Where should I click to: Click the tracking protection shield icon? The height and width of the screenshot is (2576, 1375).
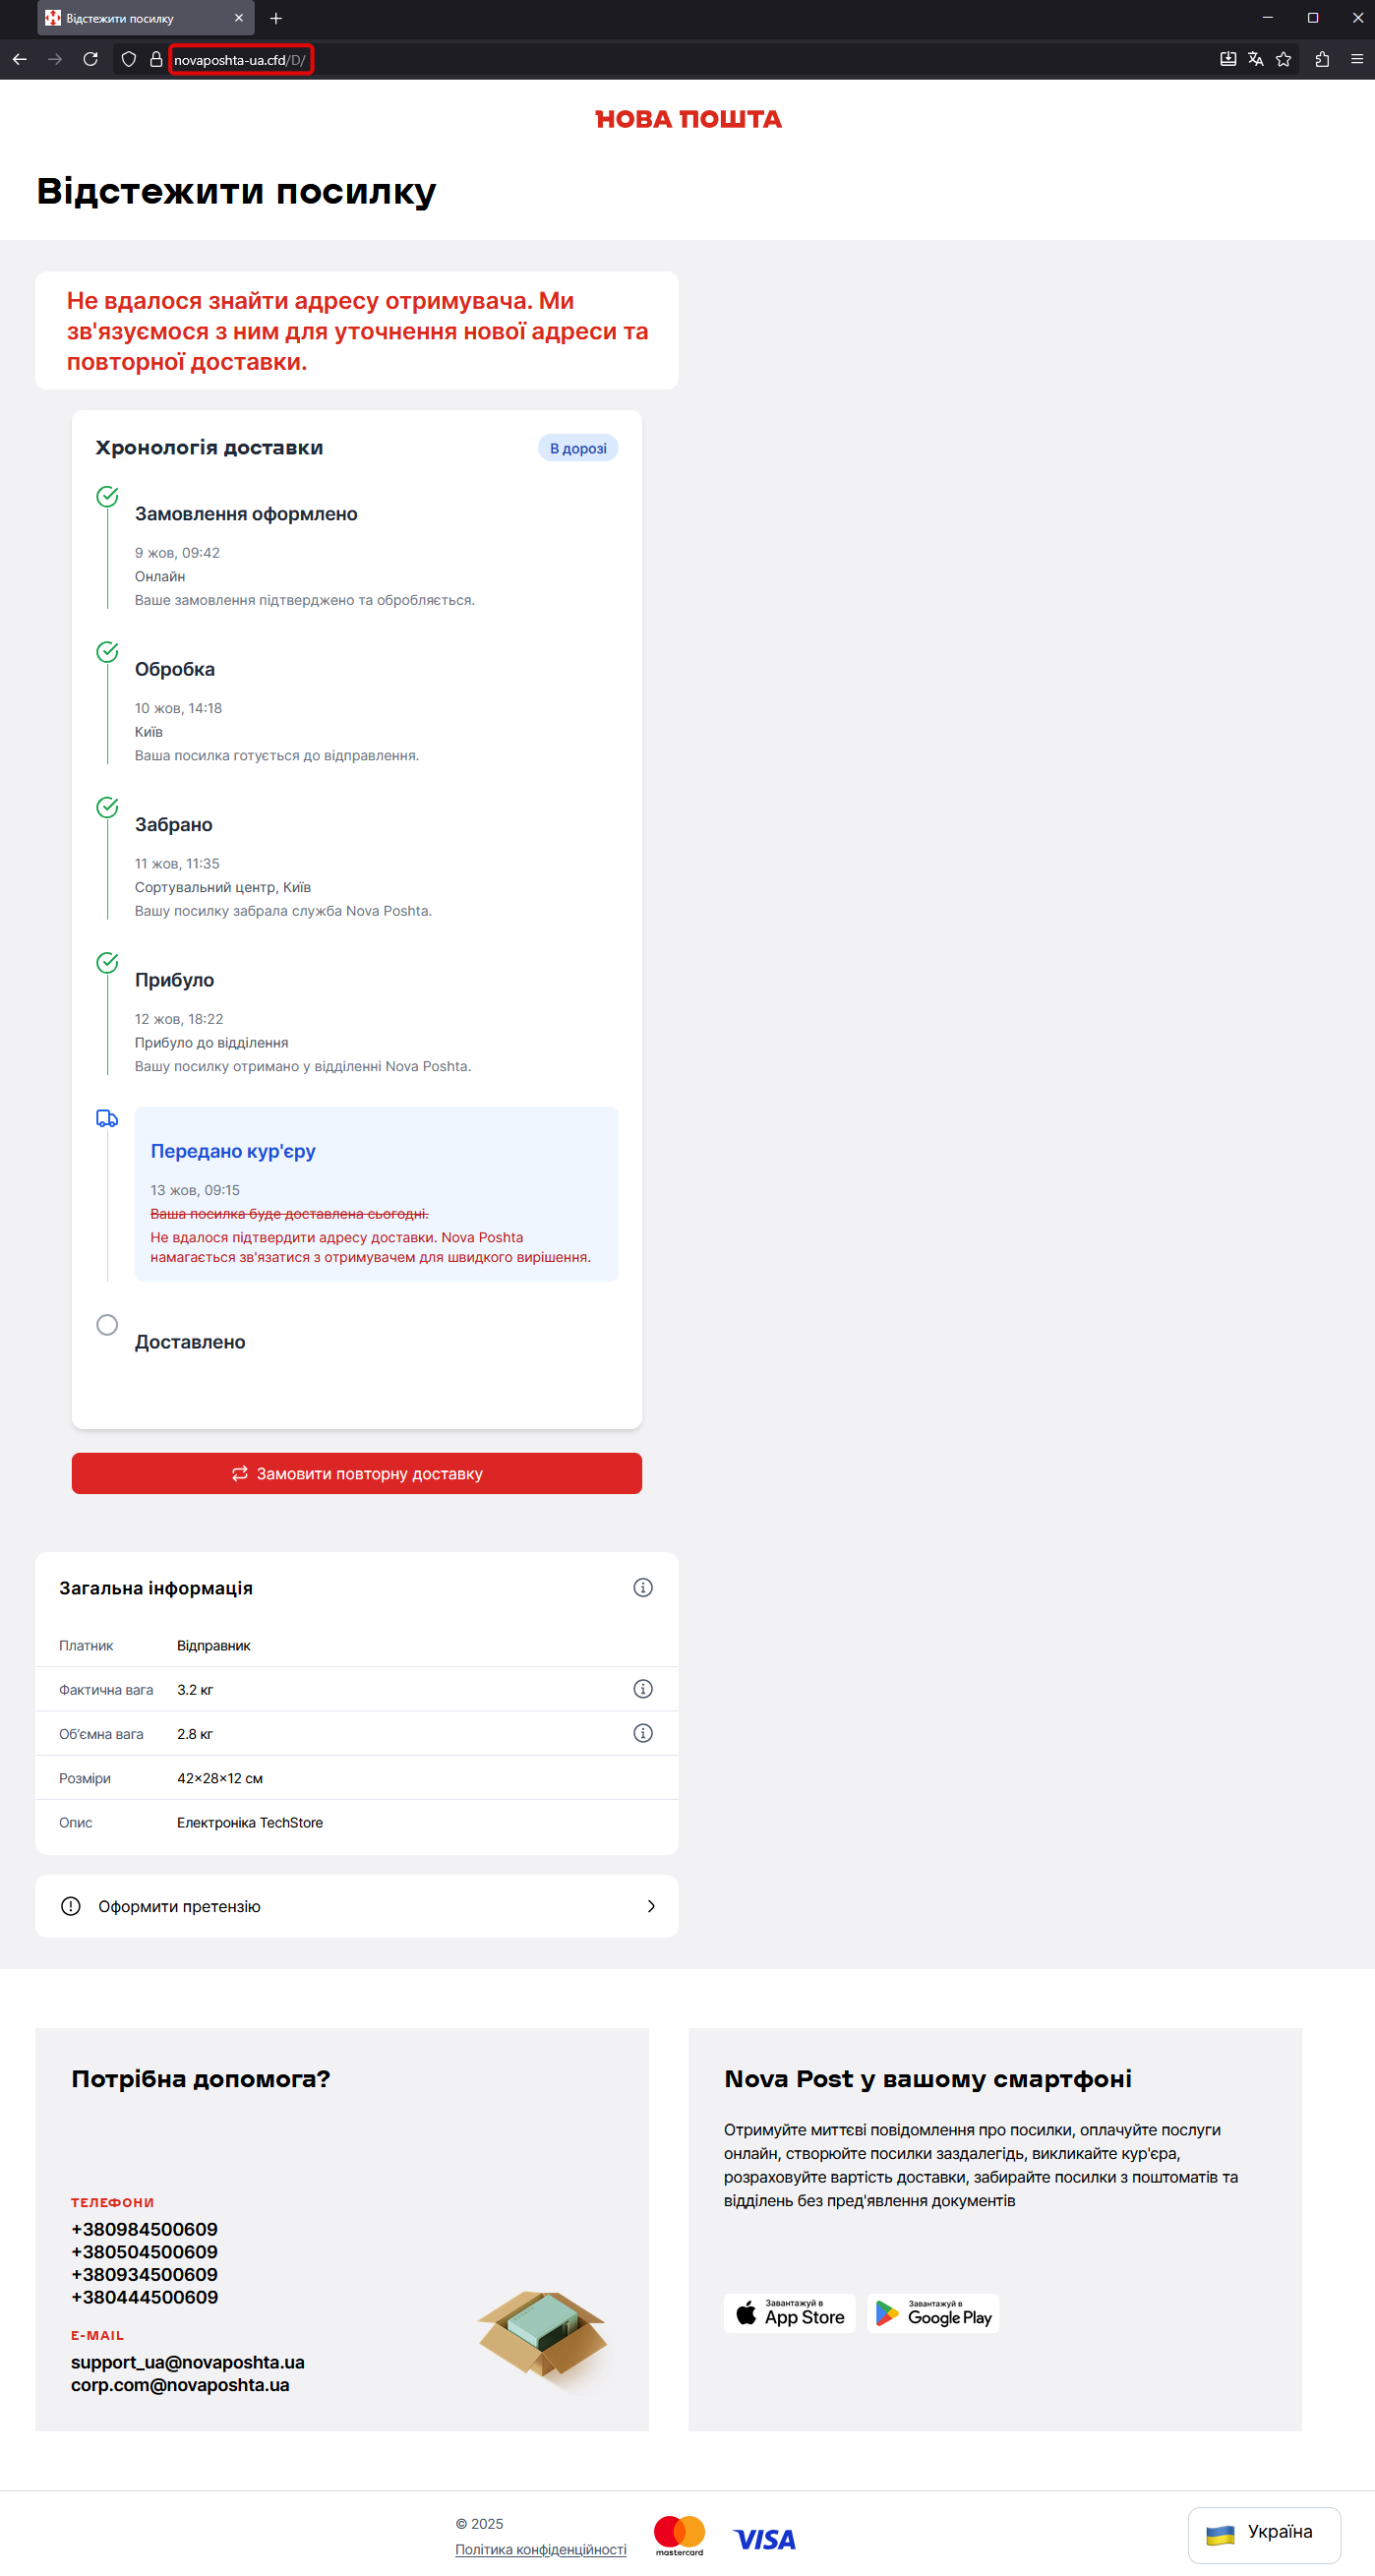tap(129, 60)
